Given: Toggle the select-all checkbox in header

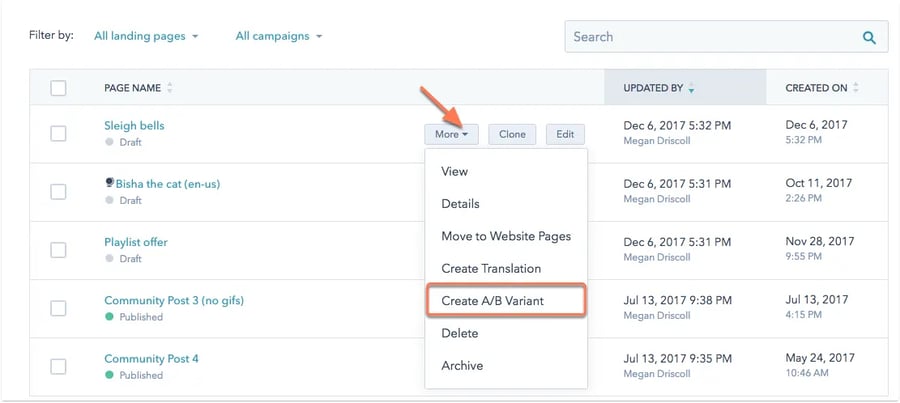Looking at the screenshot, I should coord(58,88).
